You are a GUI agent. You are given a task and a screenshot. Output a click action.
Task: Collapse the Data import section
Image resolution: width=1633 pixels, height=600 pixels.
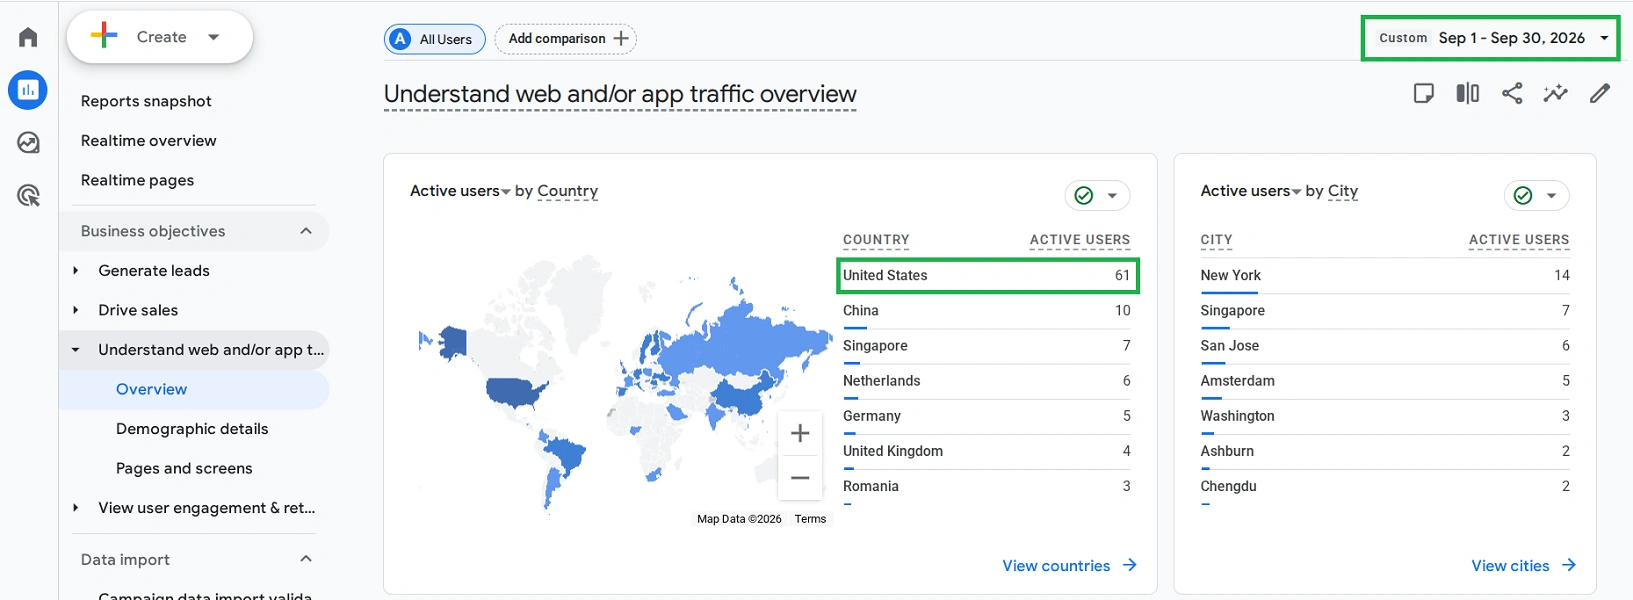306,559
